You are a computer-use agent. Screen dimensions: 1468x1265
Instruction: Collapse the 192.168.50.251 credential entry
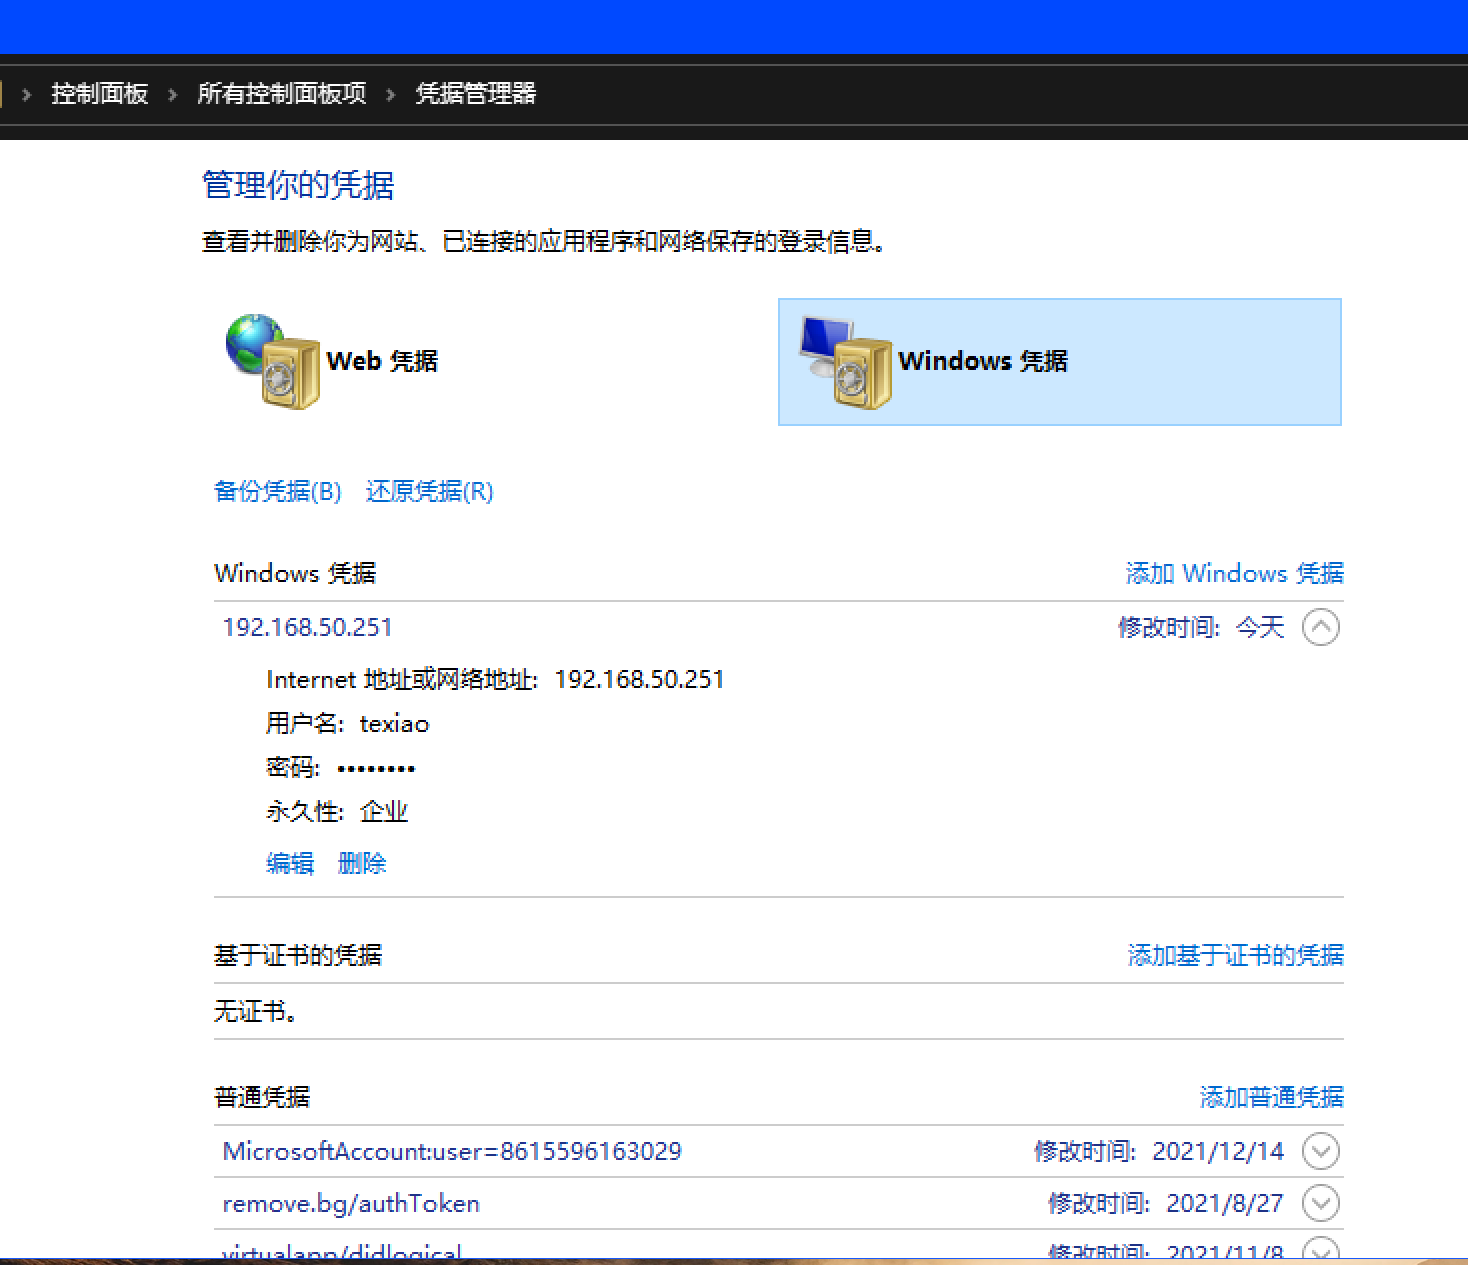[1321, 627]
